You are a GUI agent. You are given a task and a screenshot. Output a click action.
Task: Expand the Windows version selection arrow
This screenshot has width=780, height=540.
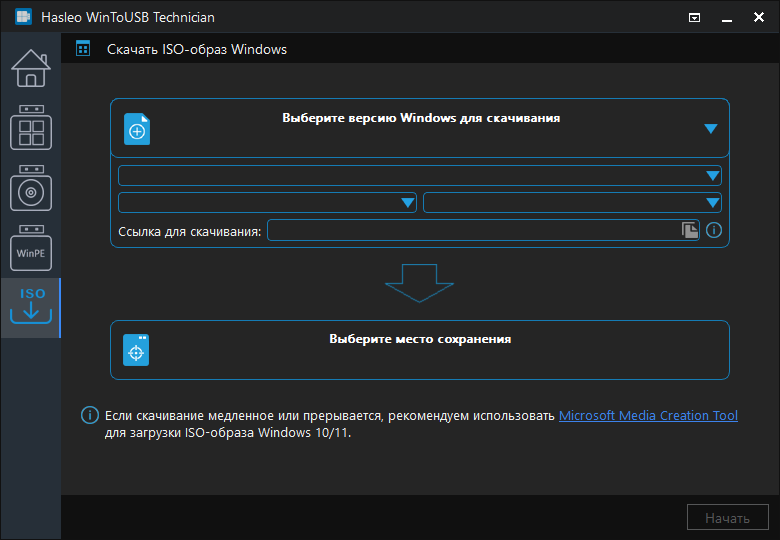click(711, 129)
